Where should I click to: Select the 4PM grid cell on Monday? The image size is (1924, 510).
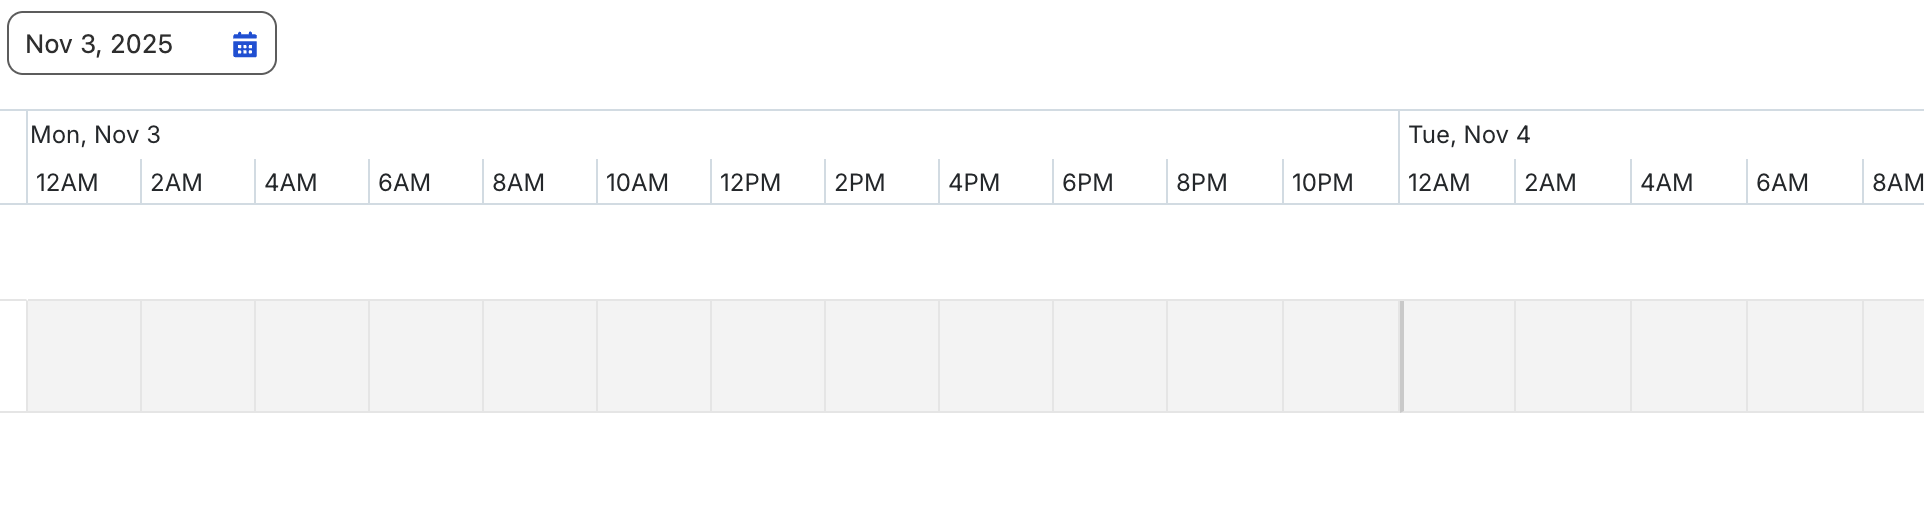pos(996,356)
